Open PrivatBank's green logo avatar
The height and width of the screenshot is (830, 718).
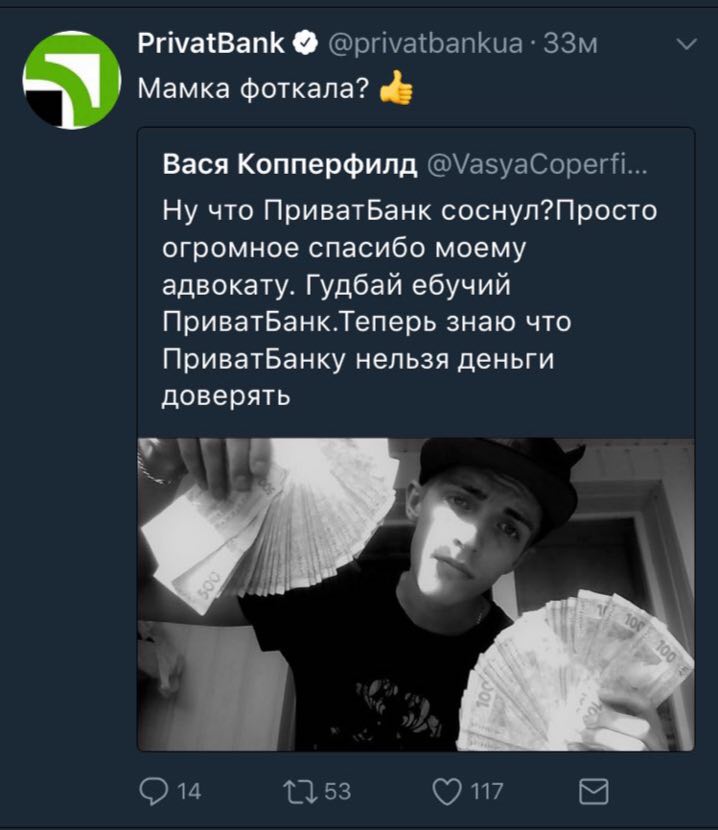pyautogui.click(x=72, y=79)
